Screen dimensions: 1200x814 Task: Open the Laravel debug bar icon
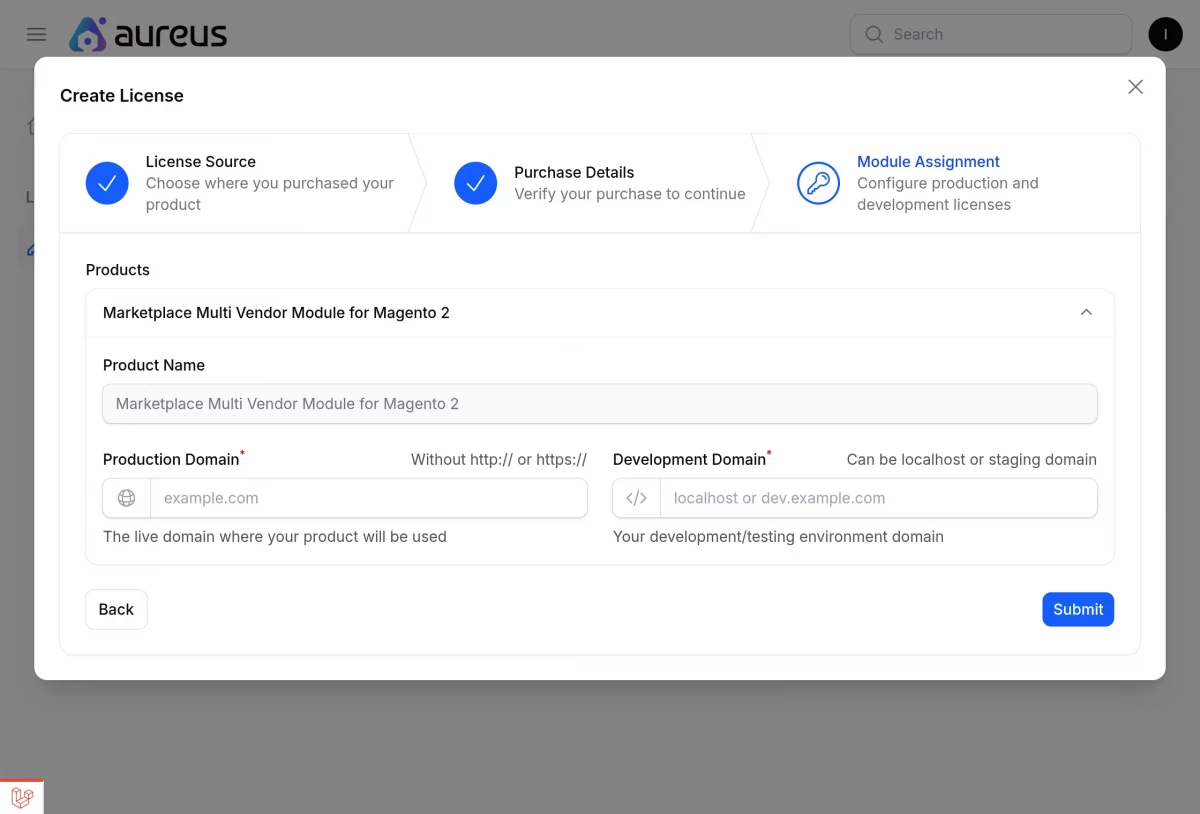pyautogui.click(x=22, y=797)
